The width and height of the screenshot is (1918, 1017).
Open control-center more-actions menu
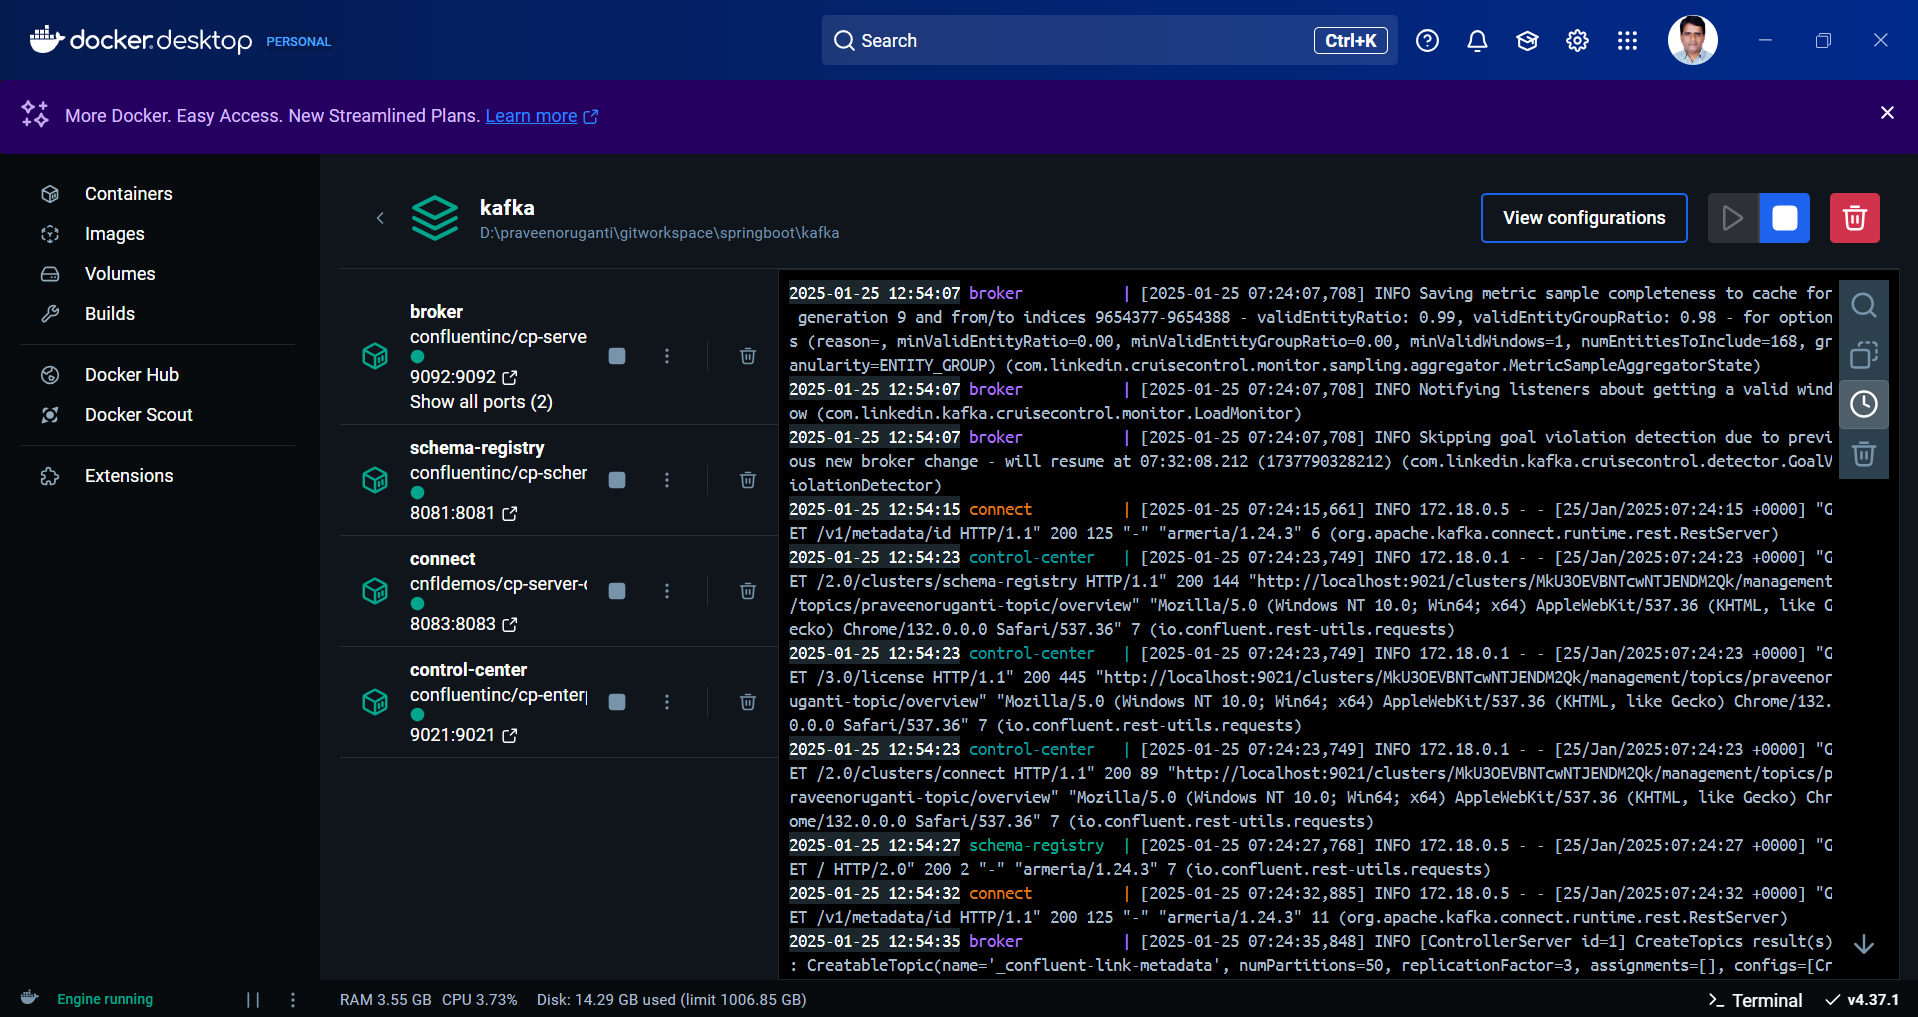pyautogui.click(x=667, y=702)
